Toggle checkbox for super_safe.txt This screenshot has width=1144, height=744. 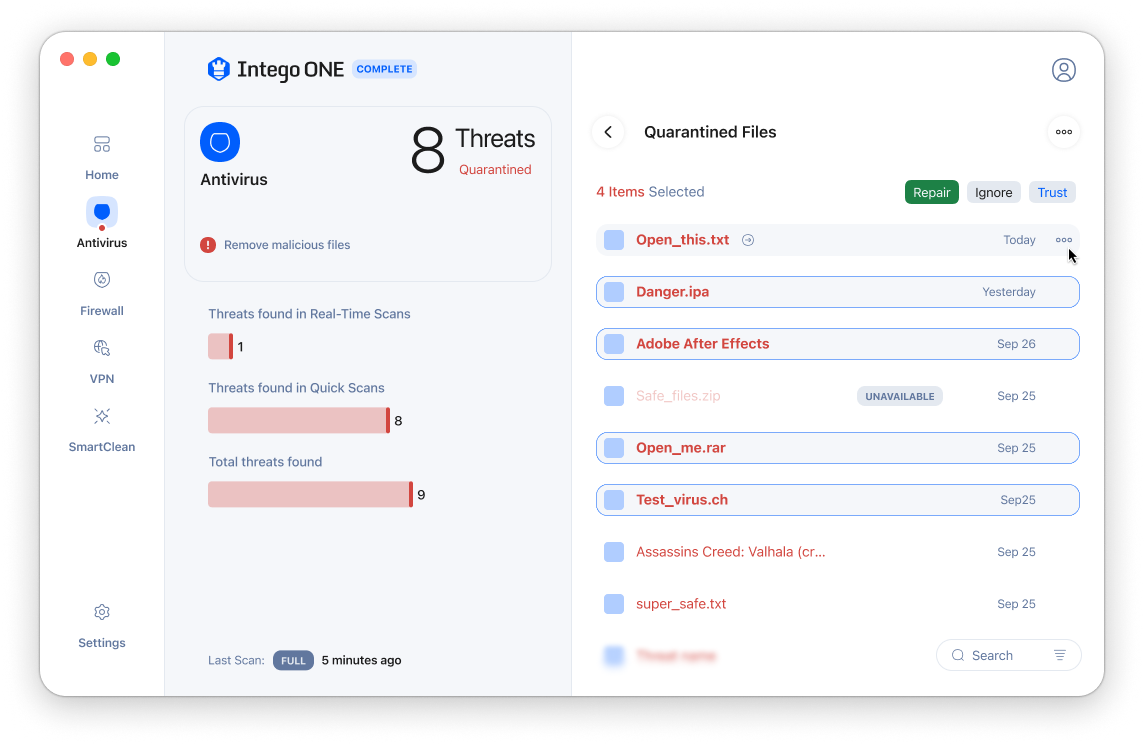tap(614, 604)
